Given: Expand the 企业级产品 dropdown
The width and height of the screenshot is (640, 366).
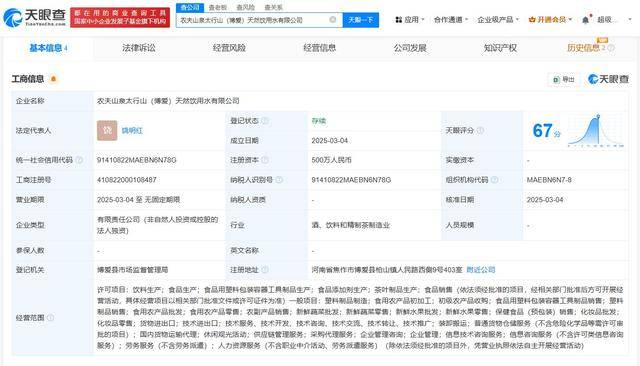Looking at the screenshot, I should click(498, 20).
